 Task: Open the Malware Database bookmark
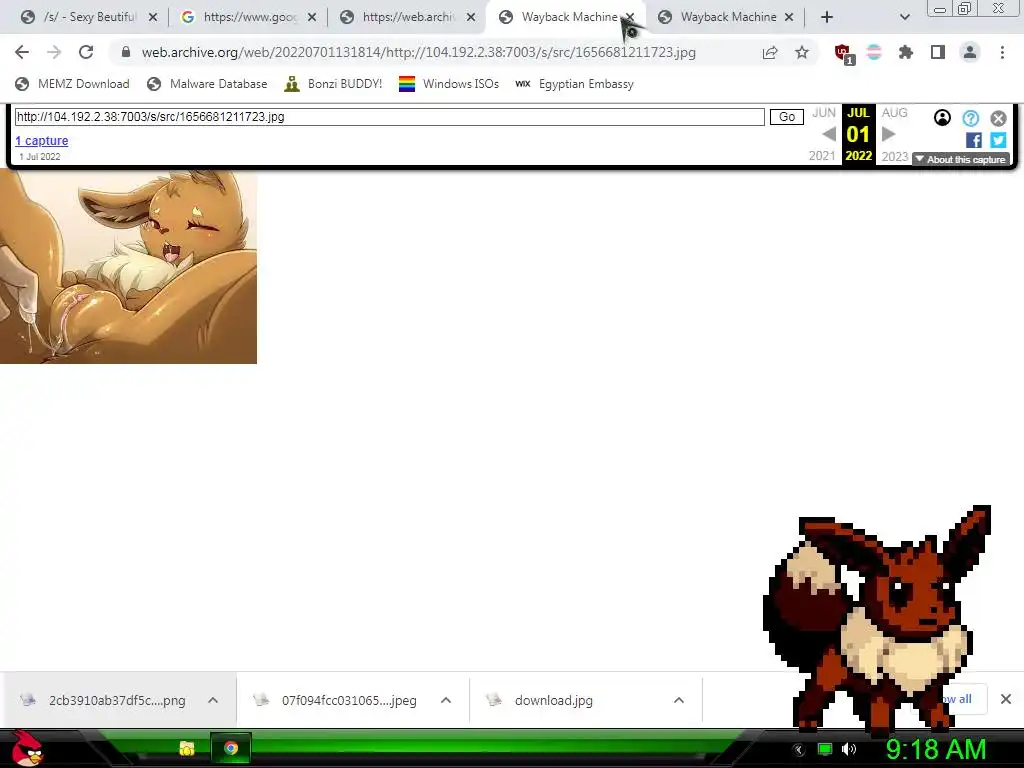[207, 84]
